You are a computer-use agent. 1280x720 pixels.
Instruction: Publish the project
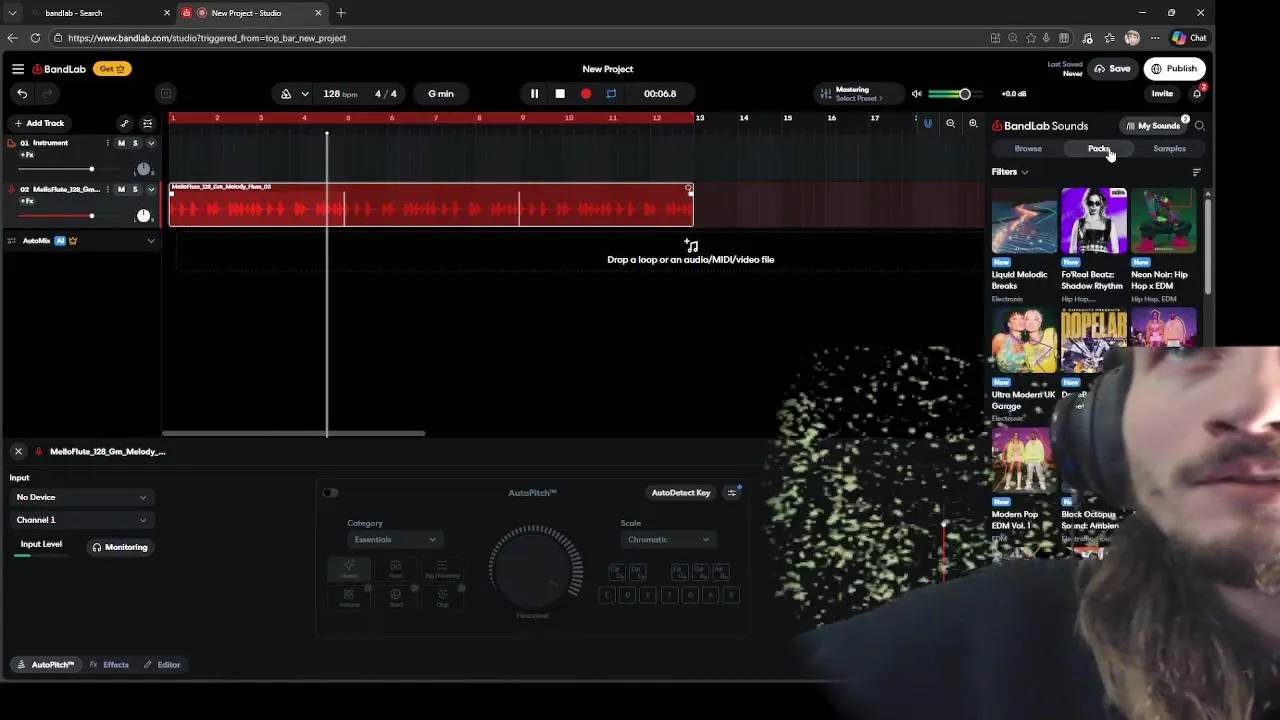1174,69
